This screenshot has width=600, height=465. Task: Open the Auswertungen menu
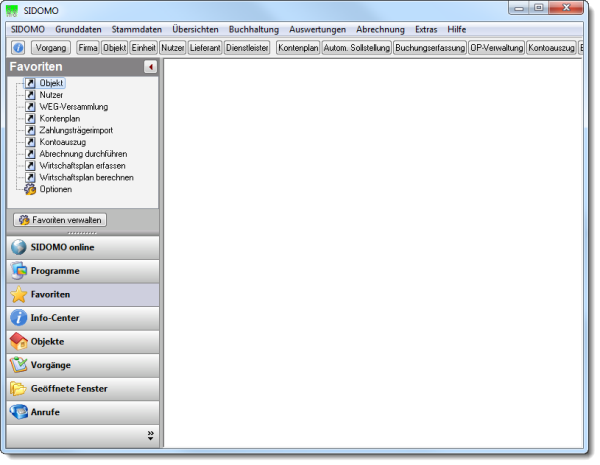click(x=317, y=29)
